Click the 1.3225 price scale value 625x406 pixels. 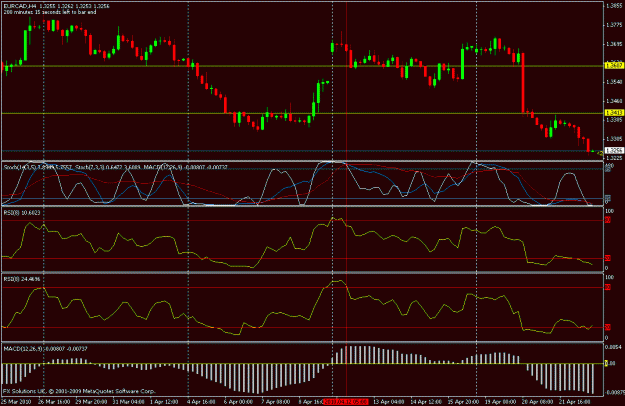pyautogui.click(x=614, y=158)
